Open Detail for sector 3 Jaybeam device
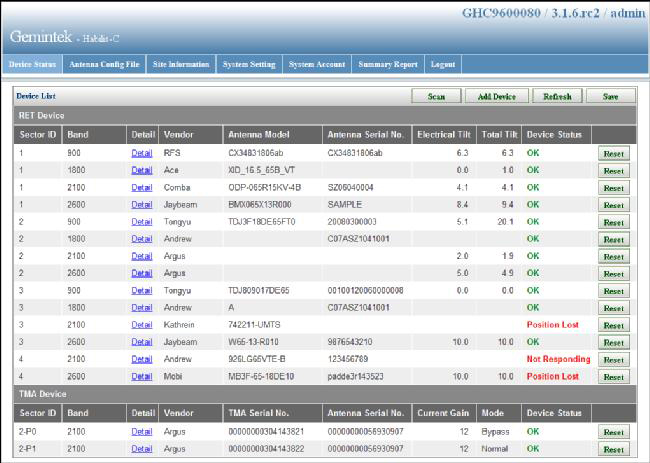This screenshot has width=650, height=463. pos(142,342)
